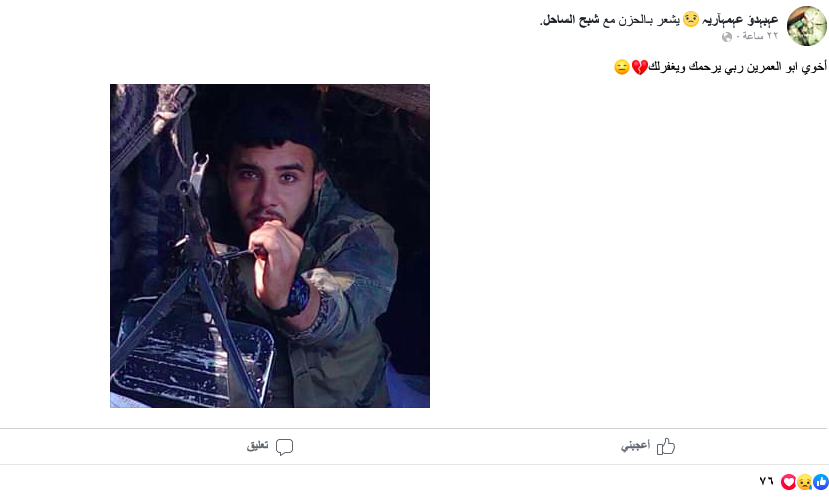Click the sad face feeling emoji in the header
Screen dimensions: 829x498
[x=690, y=20]
